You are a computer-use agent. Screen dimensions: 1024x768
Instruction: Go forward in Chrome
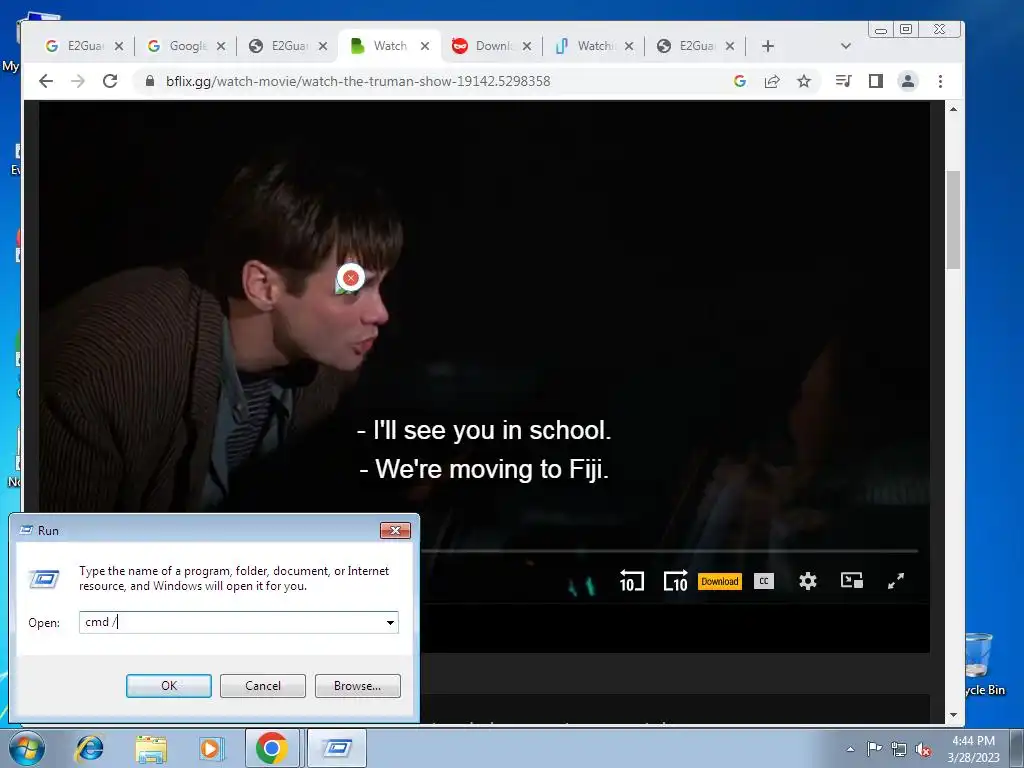click(x=78, y=81)
